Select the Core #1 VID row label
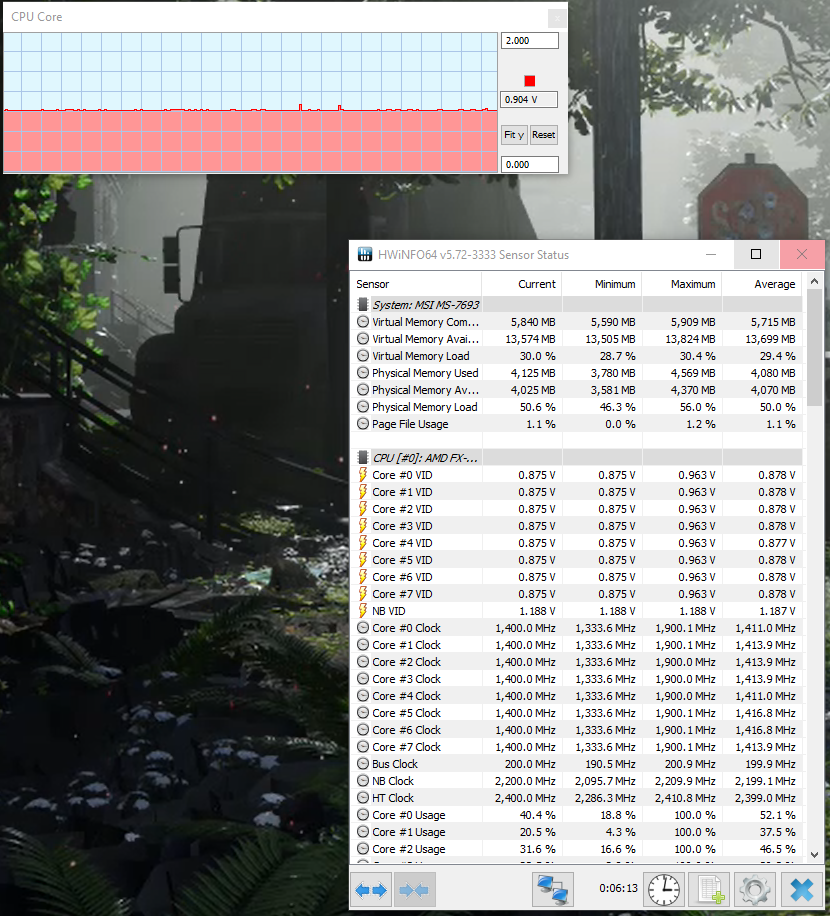 tap(402, 492)
